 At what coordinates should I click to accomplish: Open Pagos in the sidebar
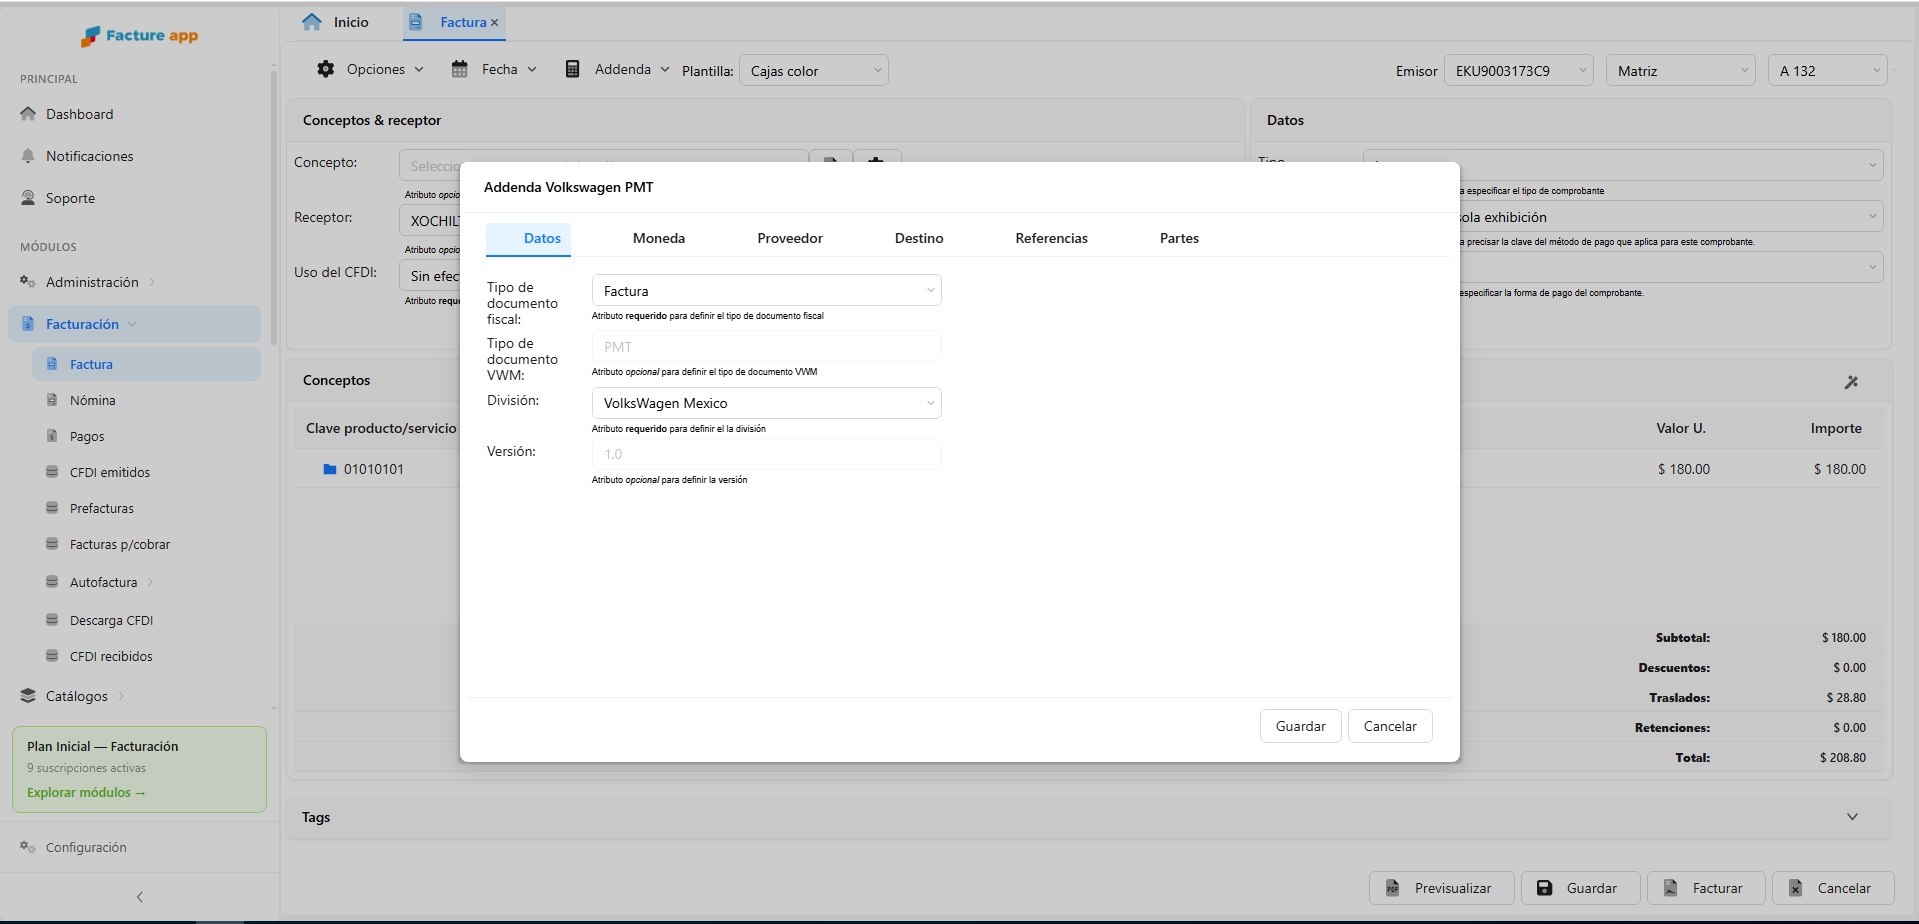click(87, 436)
